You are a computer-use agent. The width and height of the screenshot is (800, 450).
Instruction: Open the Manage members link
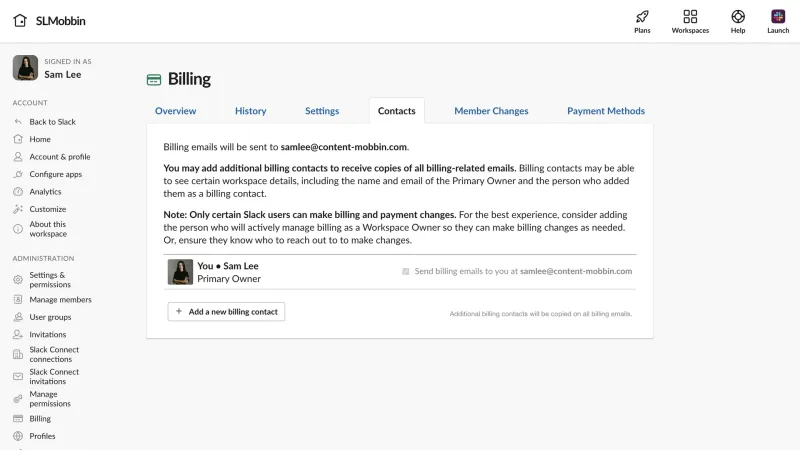click(60, 299)
